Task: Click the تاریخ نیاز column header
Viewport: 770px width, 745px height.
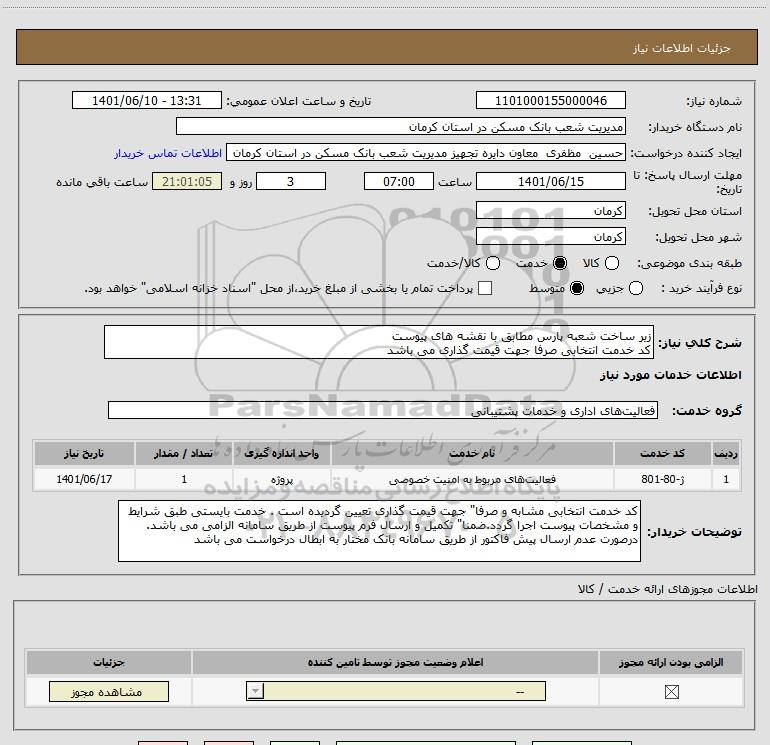Action: pos(84,453)
